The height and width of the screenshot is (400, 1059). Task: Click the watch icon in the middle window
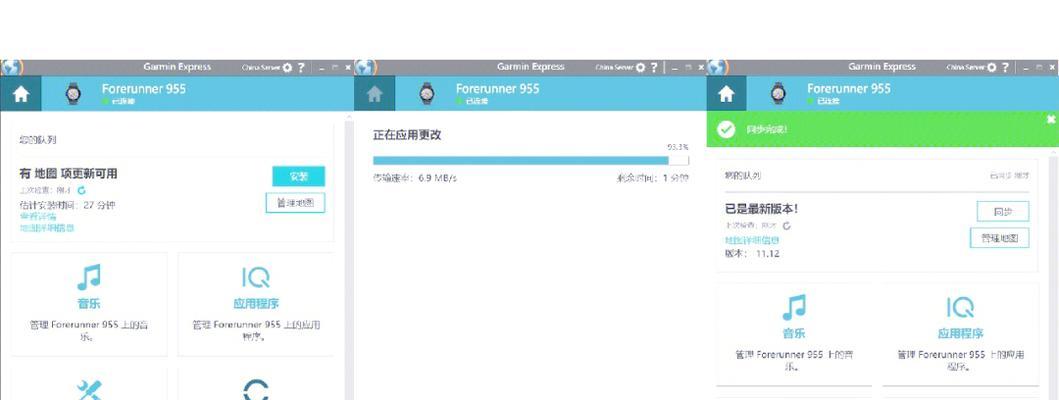pyautogui.click(x=427, y=94)
